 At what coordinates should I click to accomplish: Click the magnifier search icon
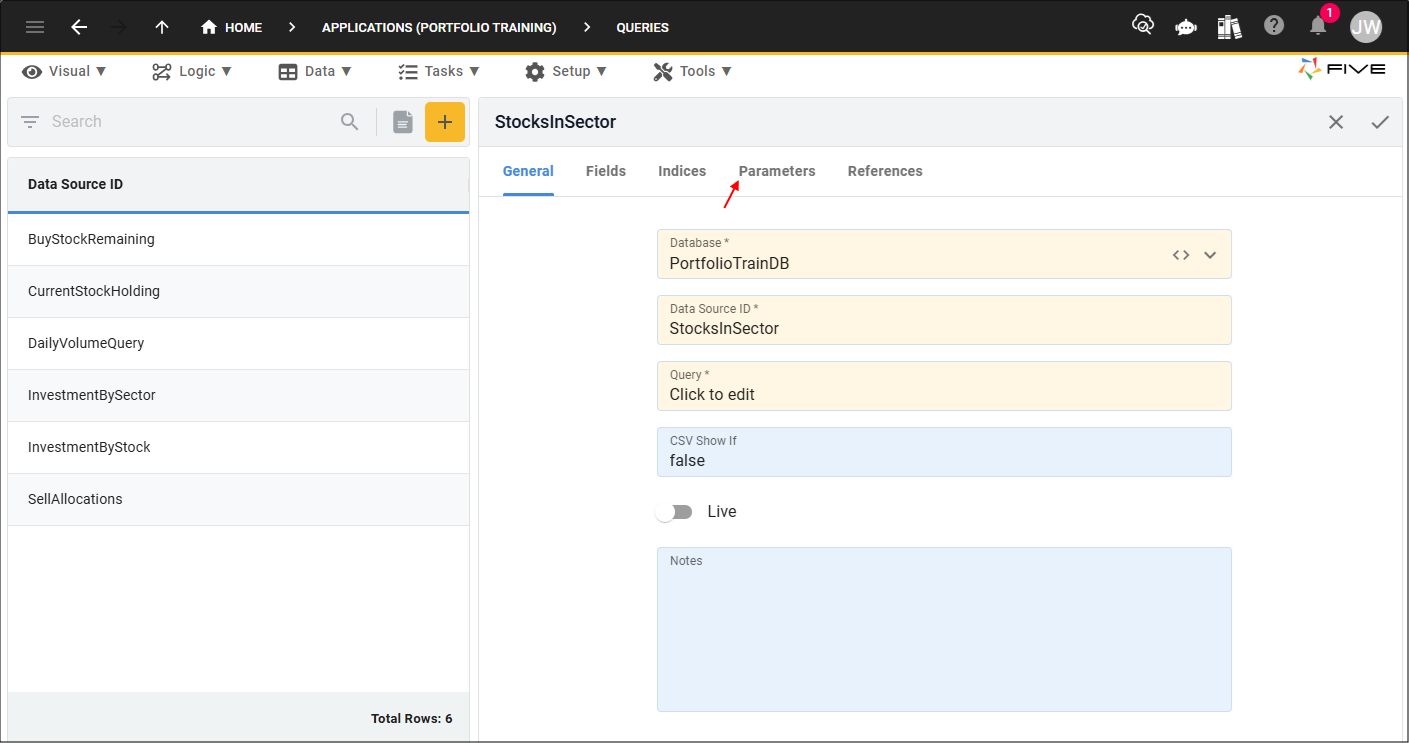349,122
